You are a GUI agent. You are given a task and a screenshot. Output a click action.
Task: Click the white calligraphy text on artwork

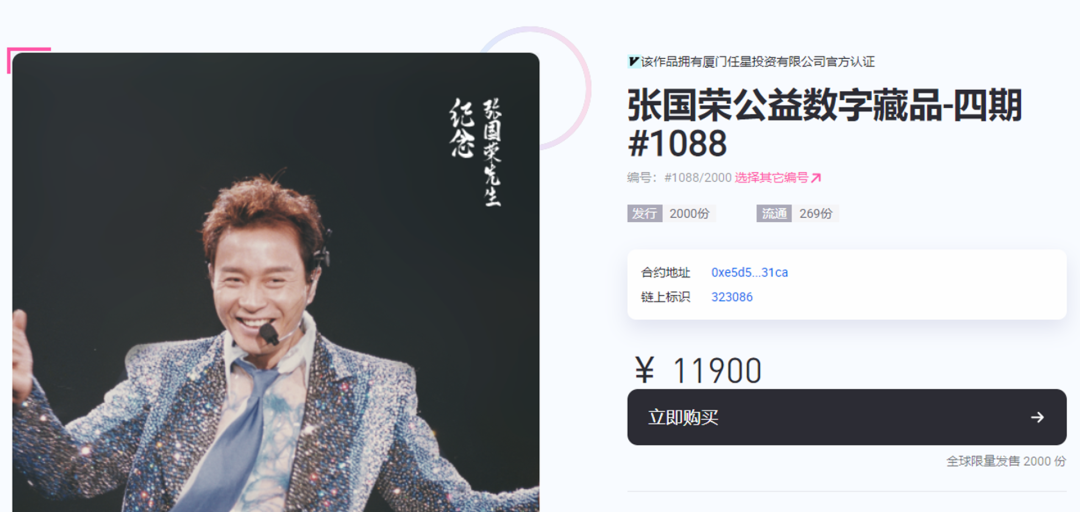[475, 152]
